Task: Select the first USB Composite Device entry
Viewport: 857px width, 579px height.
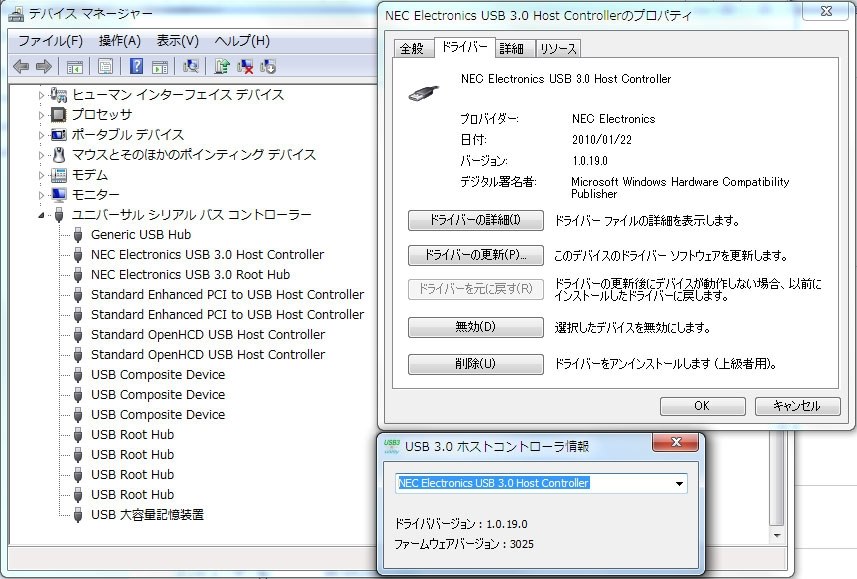Action: coord(158,375)
